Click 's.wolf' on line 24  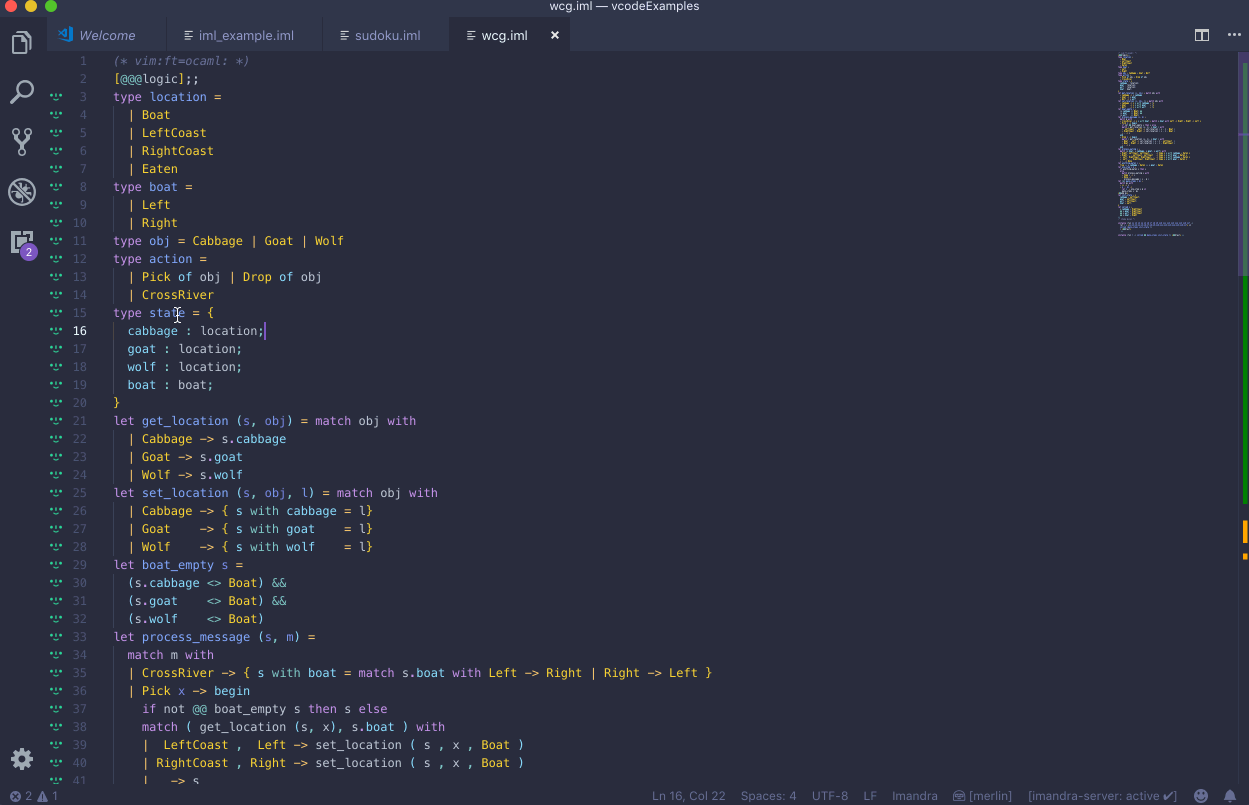coord(221,475)
